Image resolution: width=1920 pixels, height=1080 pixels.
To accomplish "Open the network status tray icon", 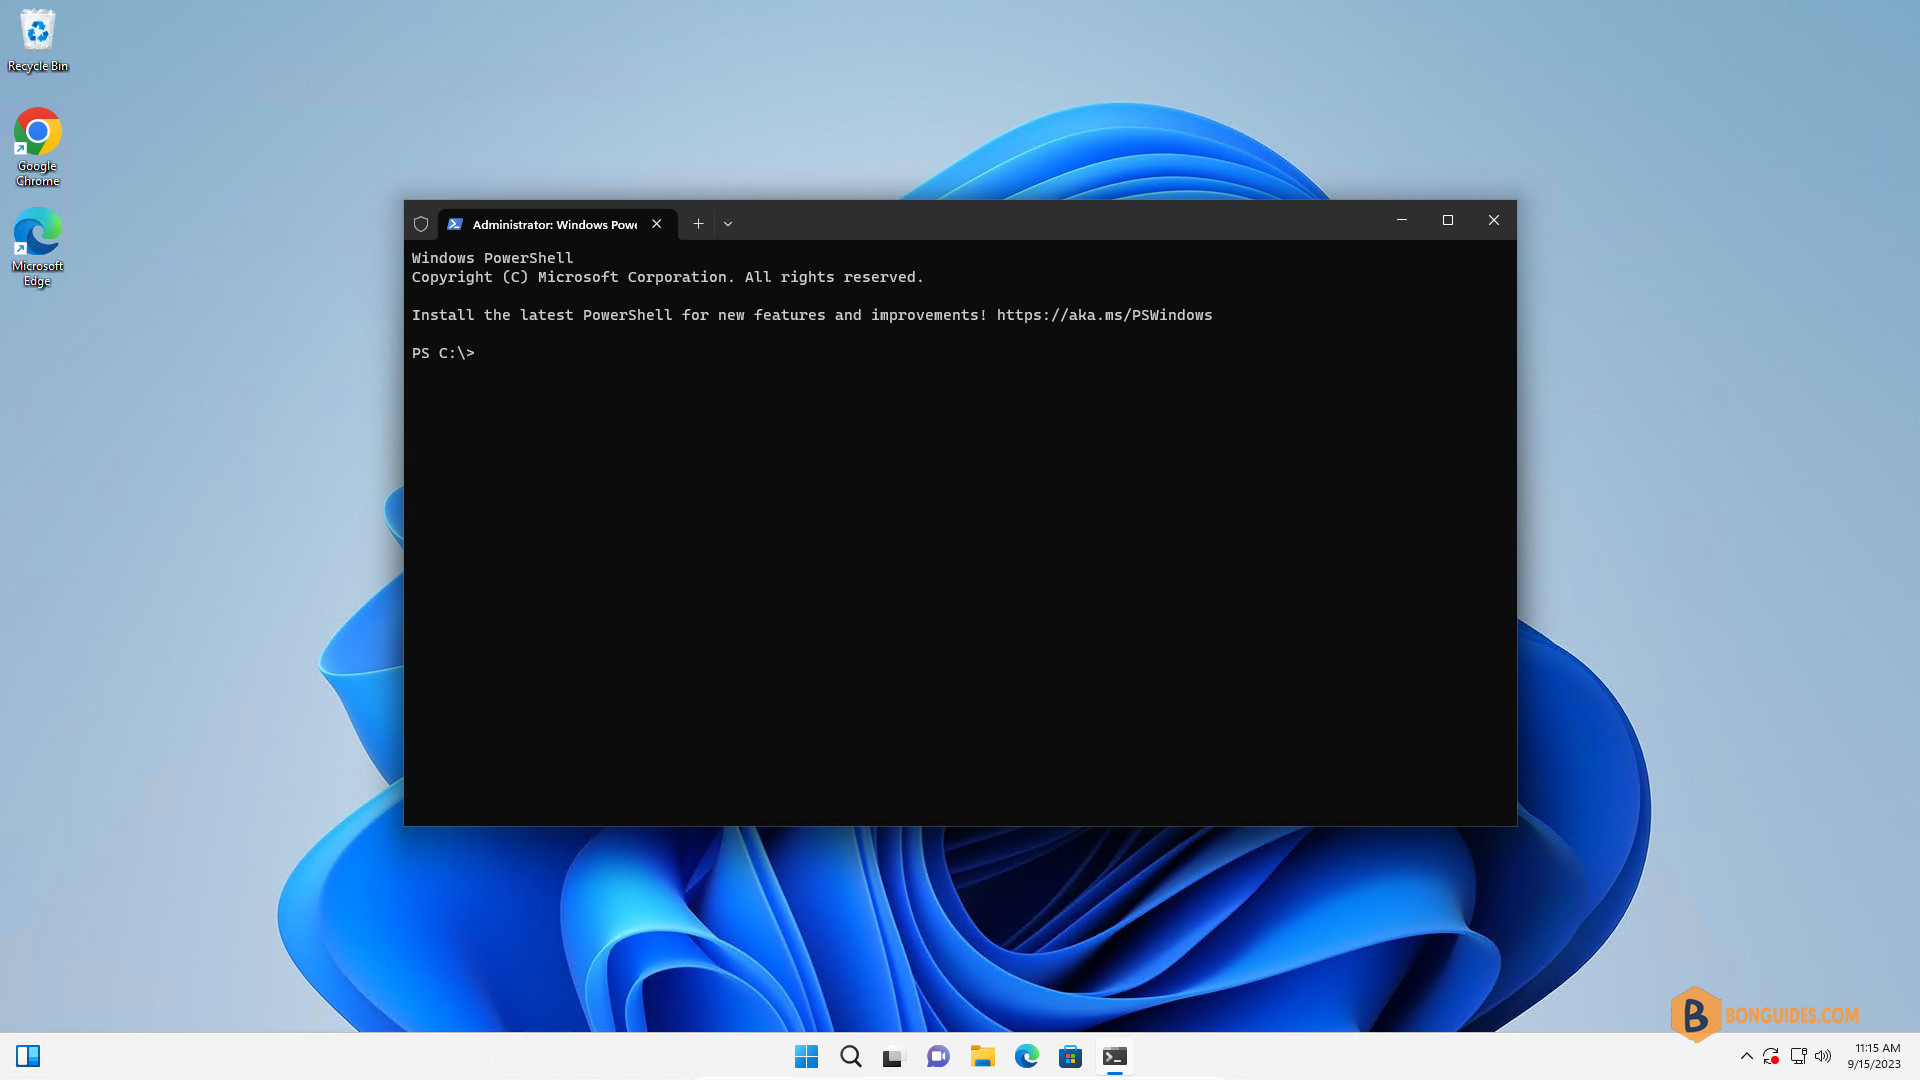I will 1798,1056.
